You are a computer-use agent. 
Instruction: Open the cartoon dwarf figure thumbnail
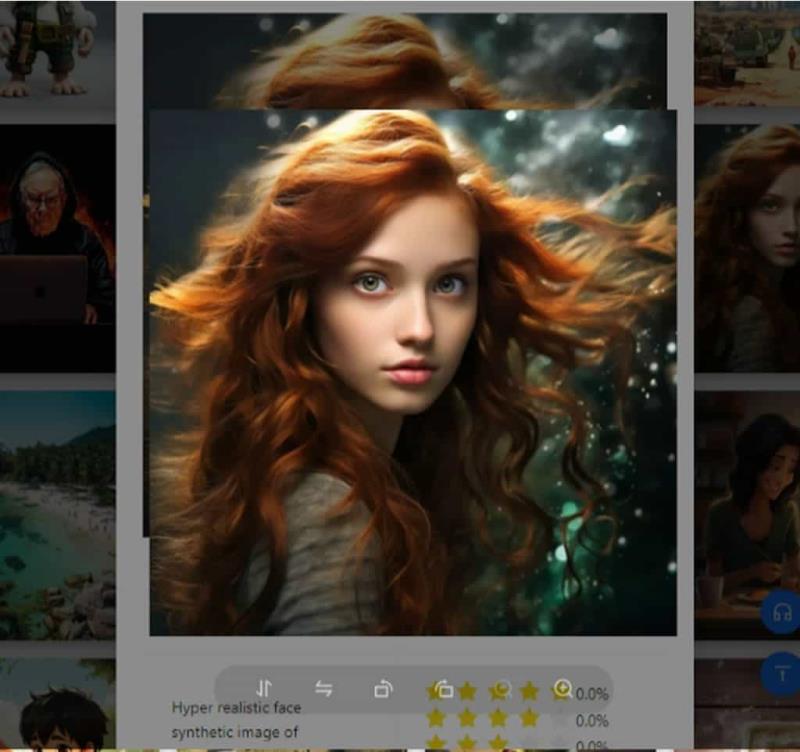click(58, 53)
